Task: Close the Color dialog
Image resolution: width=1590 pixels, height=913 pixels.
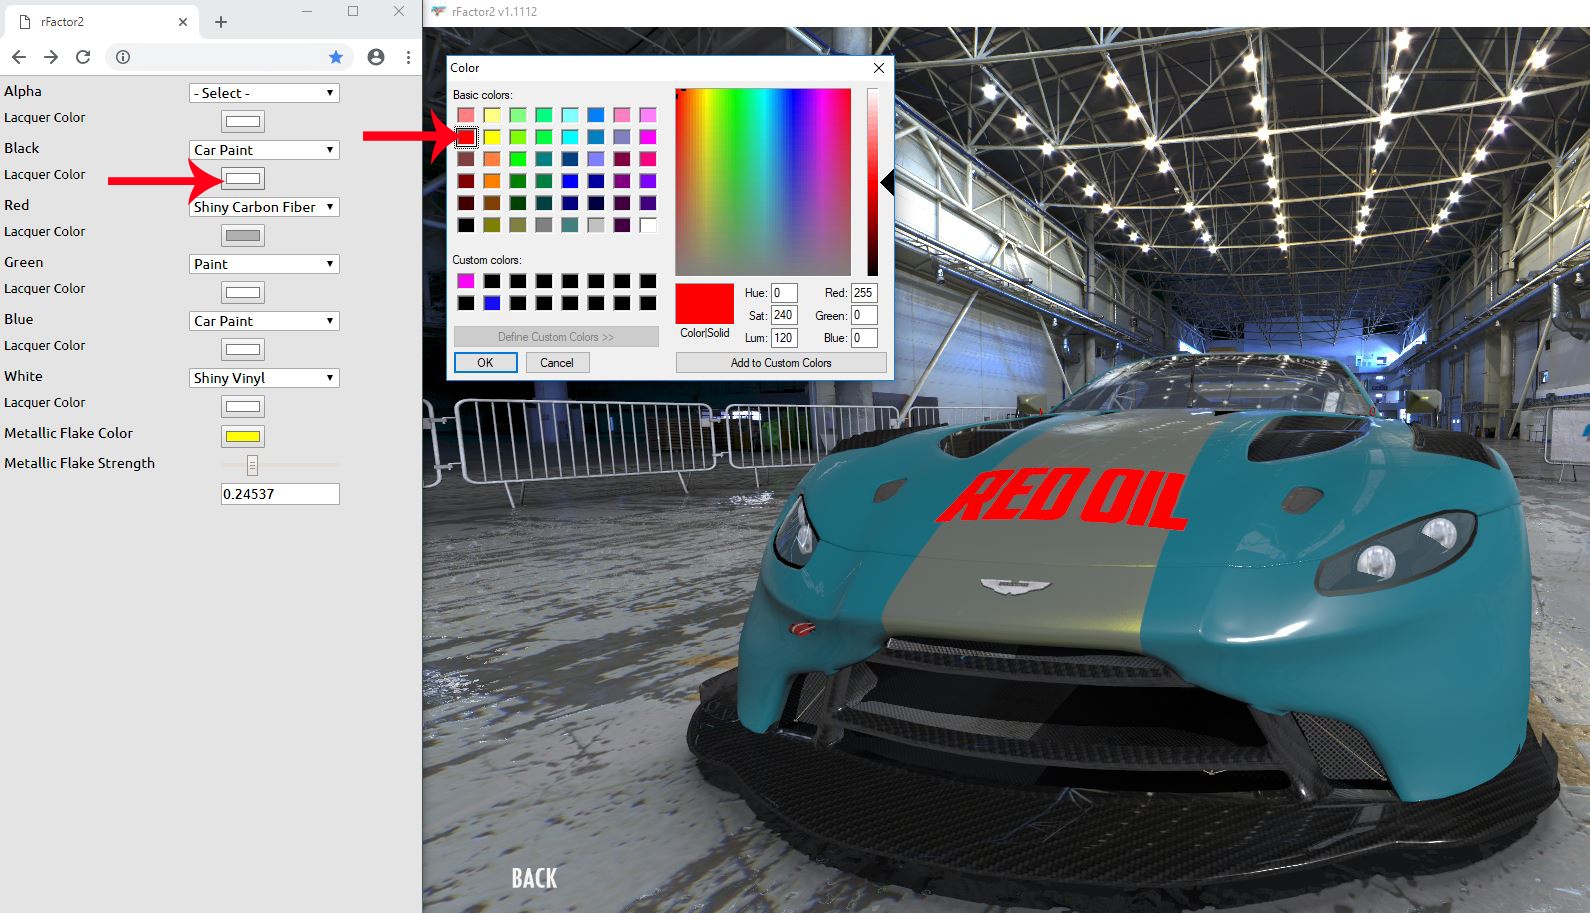Action: [879, 68]
